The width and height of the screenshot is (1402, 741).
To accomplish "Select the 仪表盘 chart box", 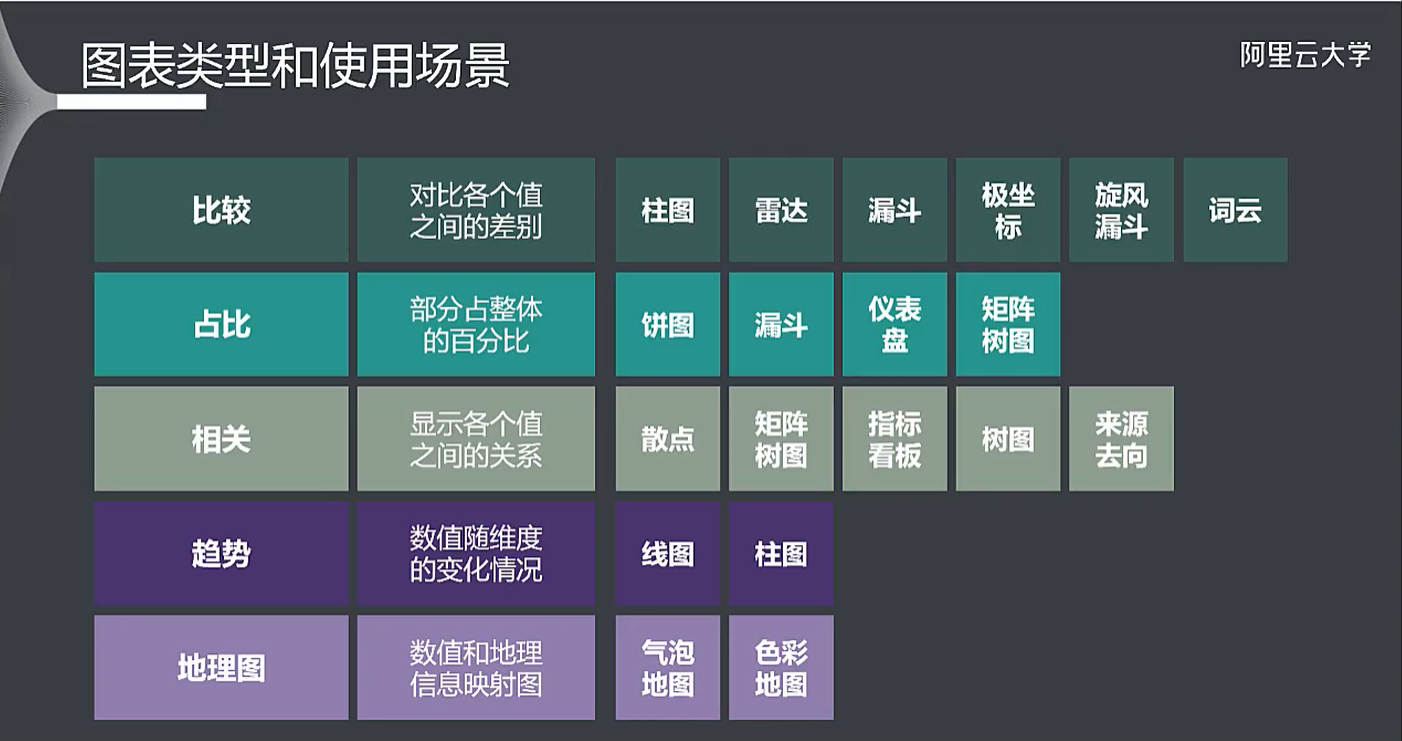I will coord(895,324).
